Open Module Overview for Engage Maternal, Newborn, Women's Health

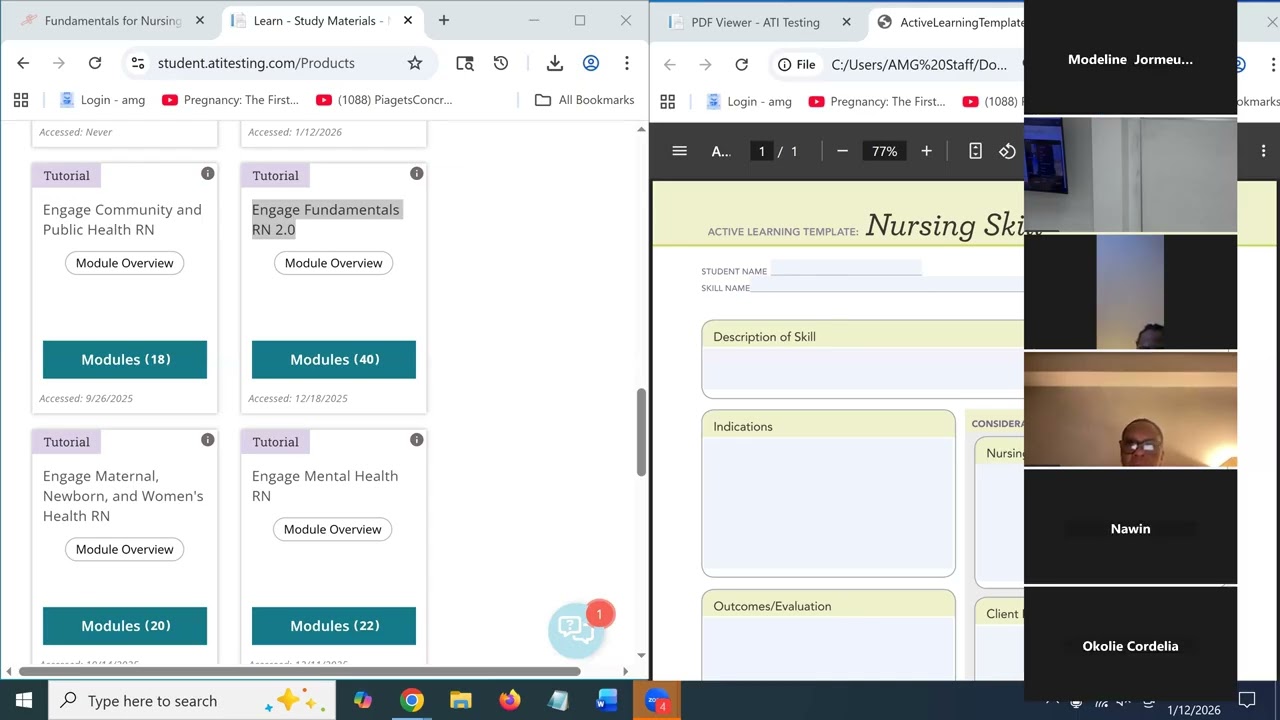[125, 549]
